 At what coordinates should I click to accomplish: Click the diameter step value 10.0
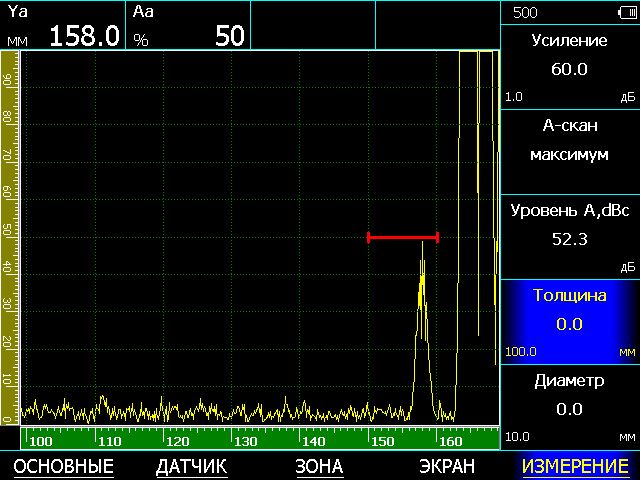point(517,437)
